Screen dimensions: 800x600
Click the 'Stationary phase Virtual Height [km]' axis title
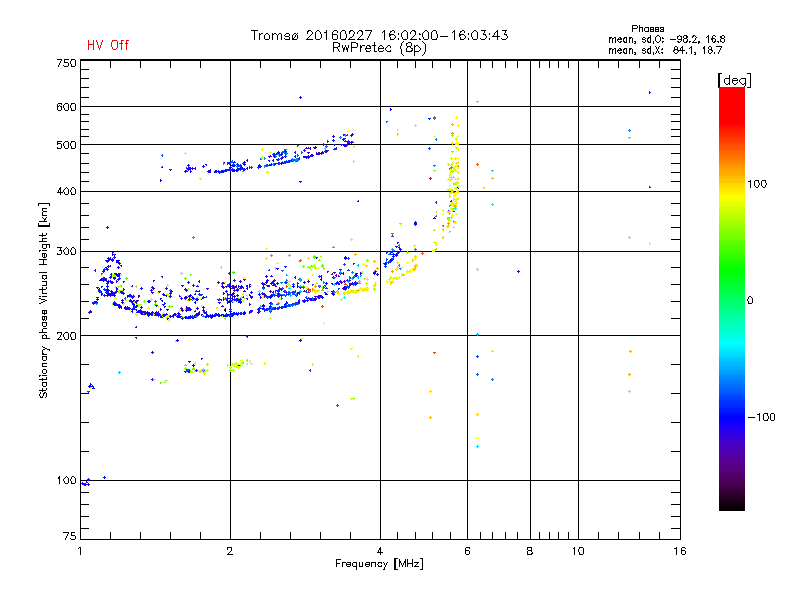(x=44, y=300)
